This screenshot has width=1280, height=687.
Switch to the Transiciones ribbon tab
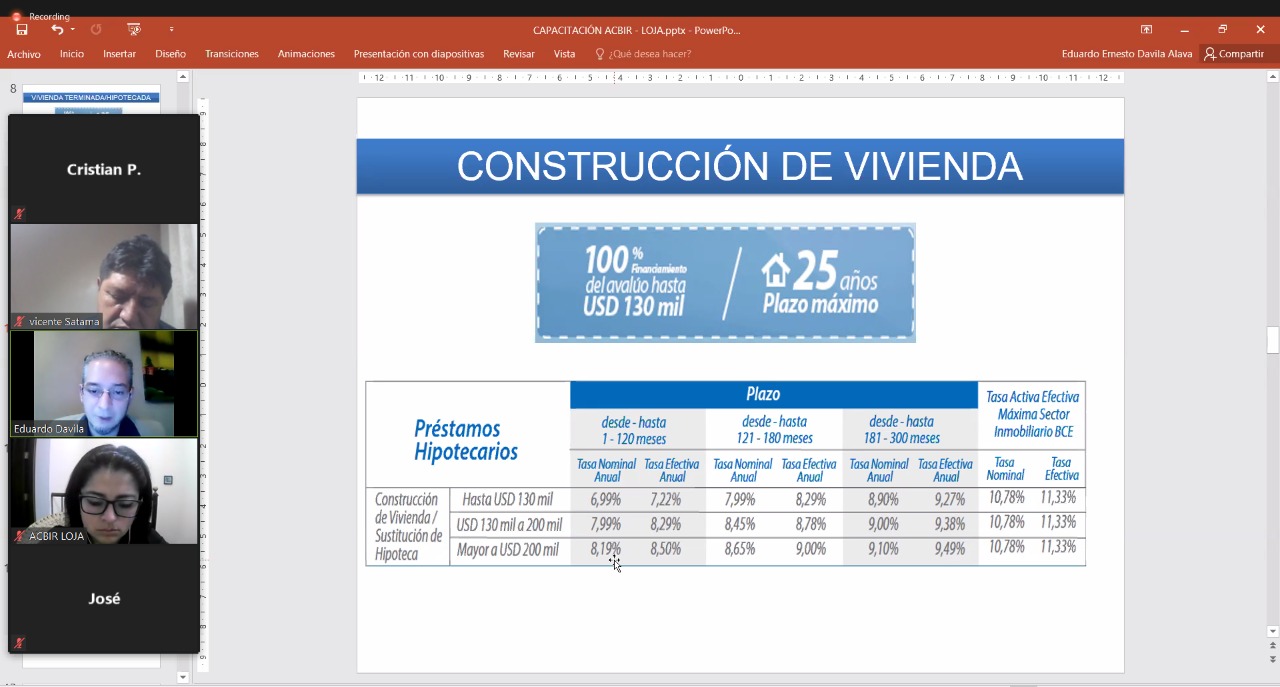click(232, 53)
